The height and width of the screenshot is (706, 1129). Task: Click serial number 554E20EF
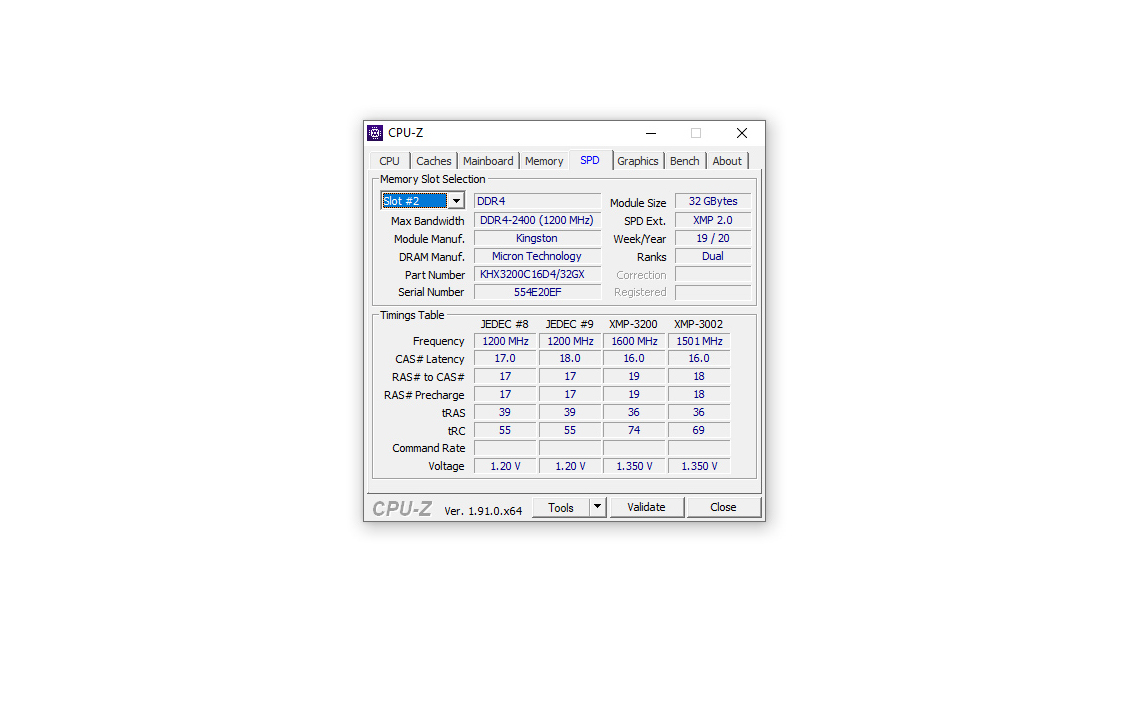[x=537, y=292]
